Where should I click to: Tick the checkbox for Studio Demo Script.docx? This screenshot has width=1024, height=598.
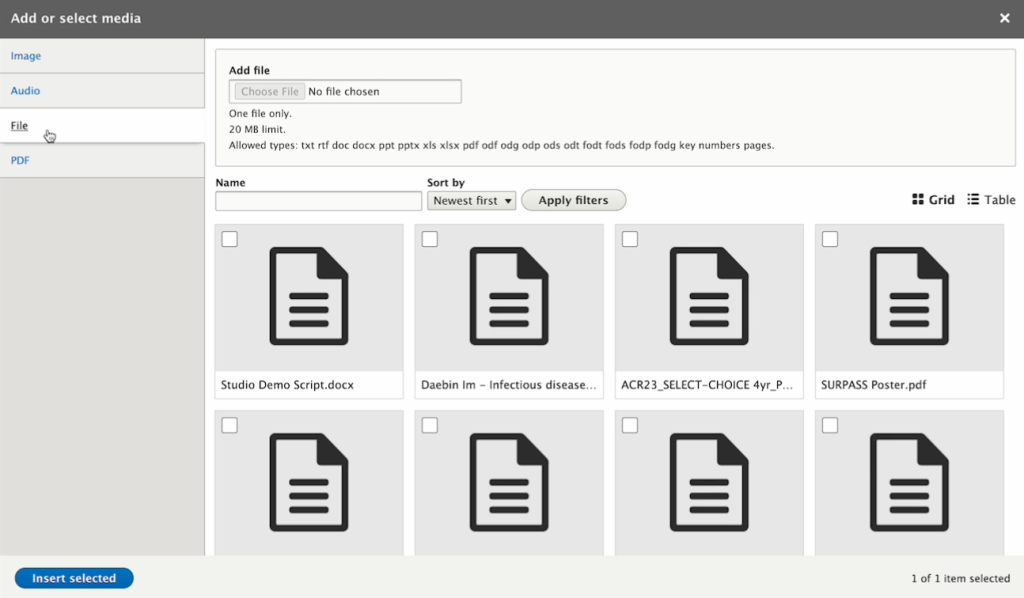pos(229,239)
